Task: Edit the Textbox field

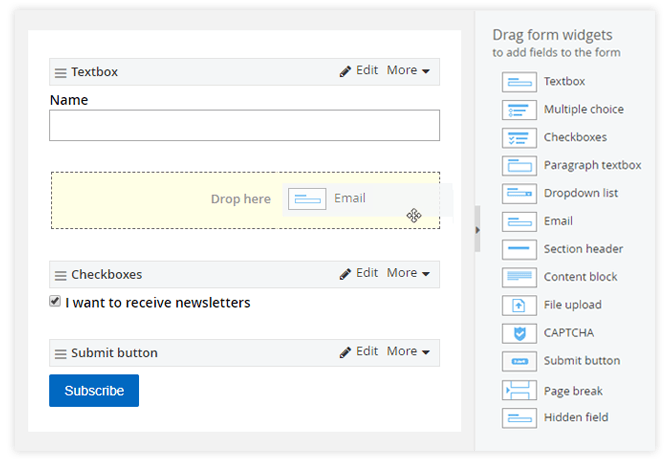Action: pyautogui.click(x=359, y=71)
